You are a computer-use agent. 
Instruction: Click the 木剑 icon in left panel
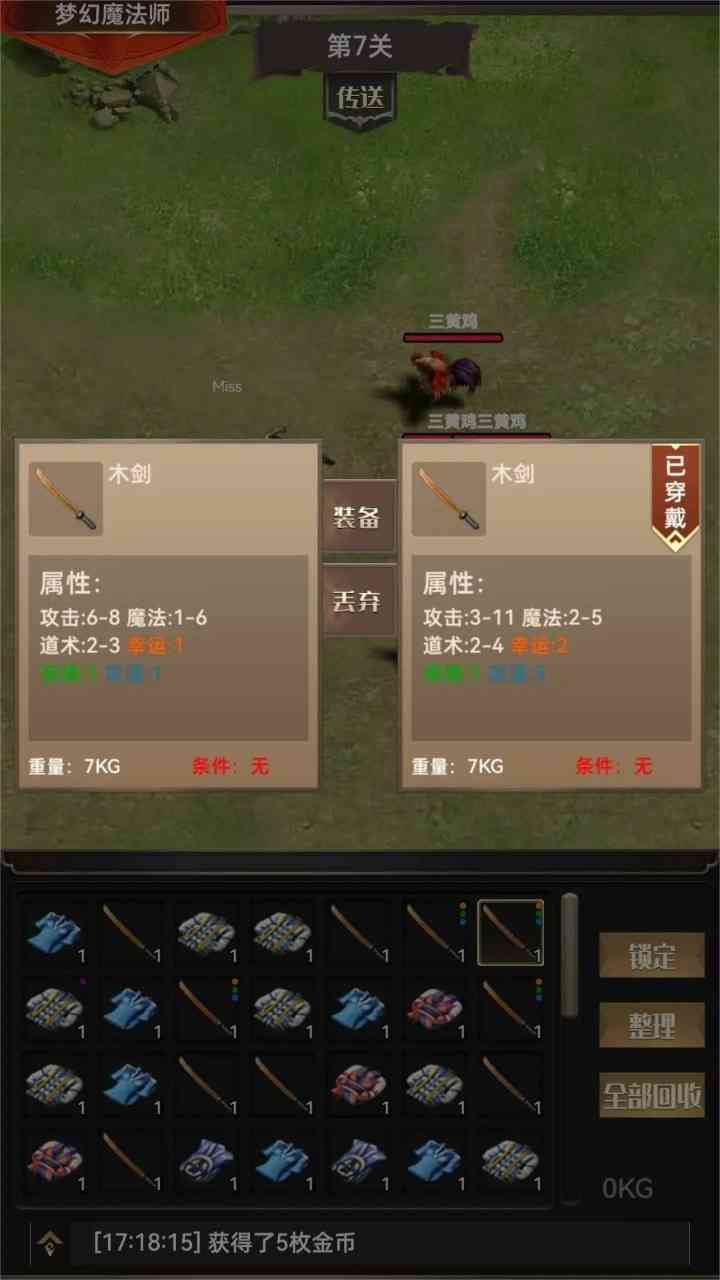tap(66, 498)
